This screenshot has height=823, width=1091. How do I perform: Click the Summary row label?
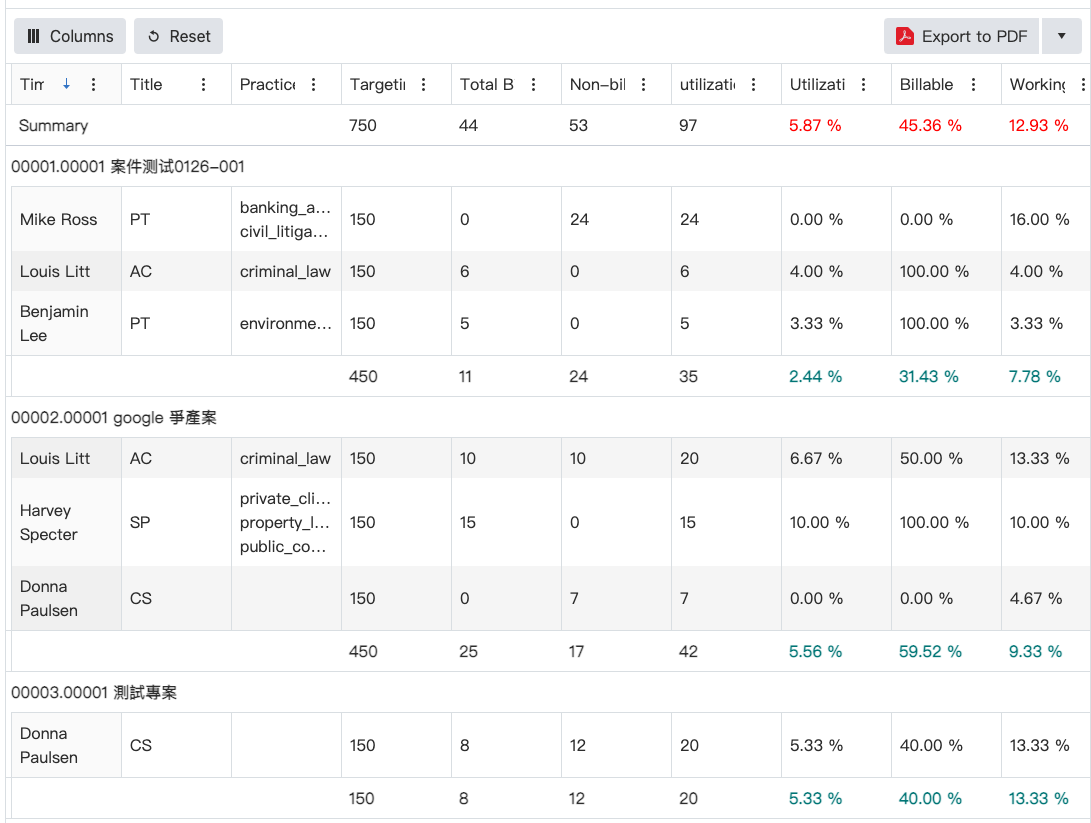tap(54, 126)
